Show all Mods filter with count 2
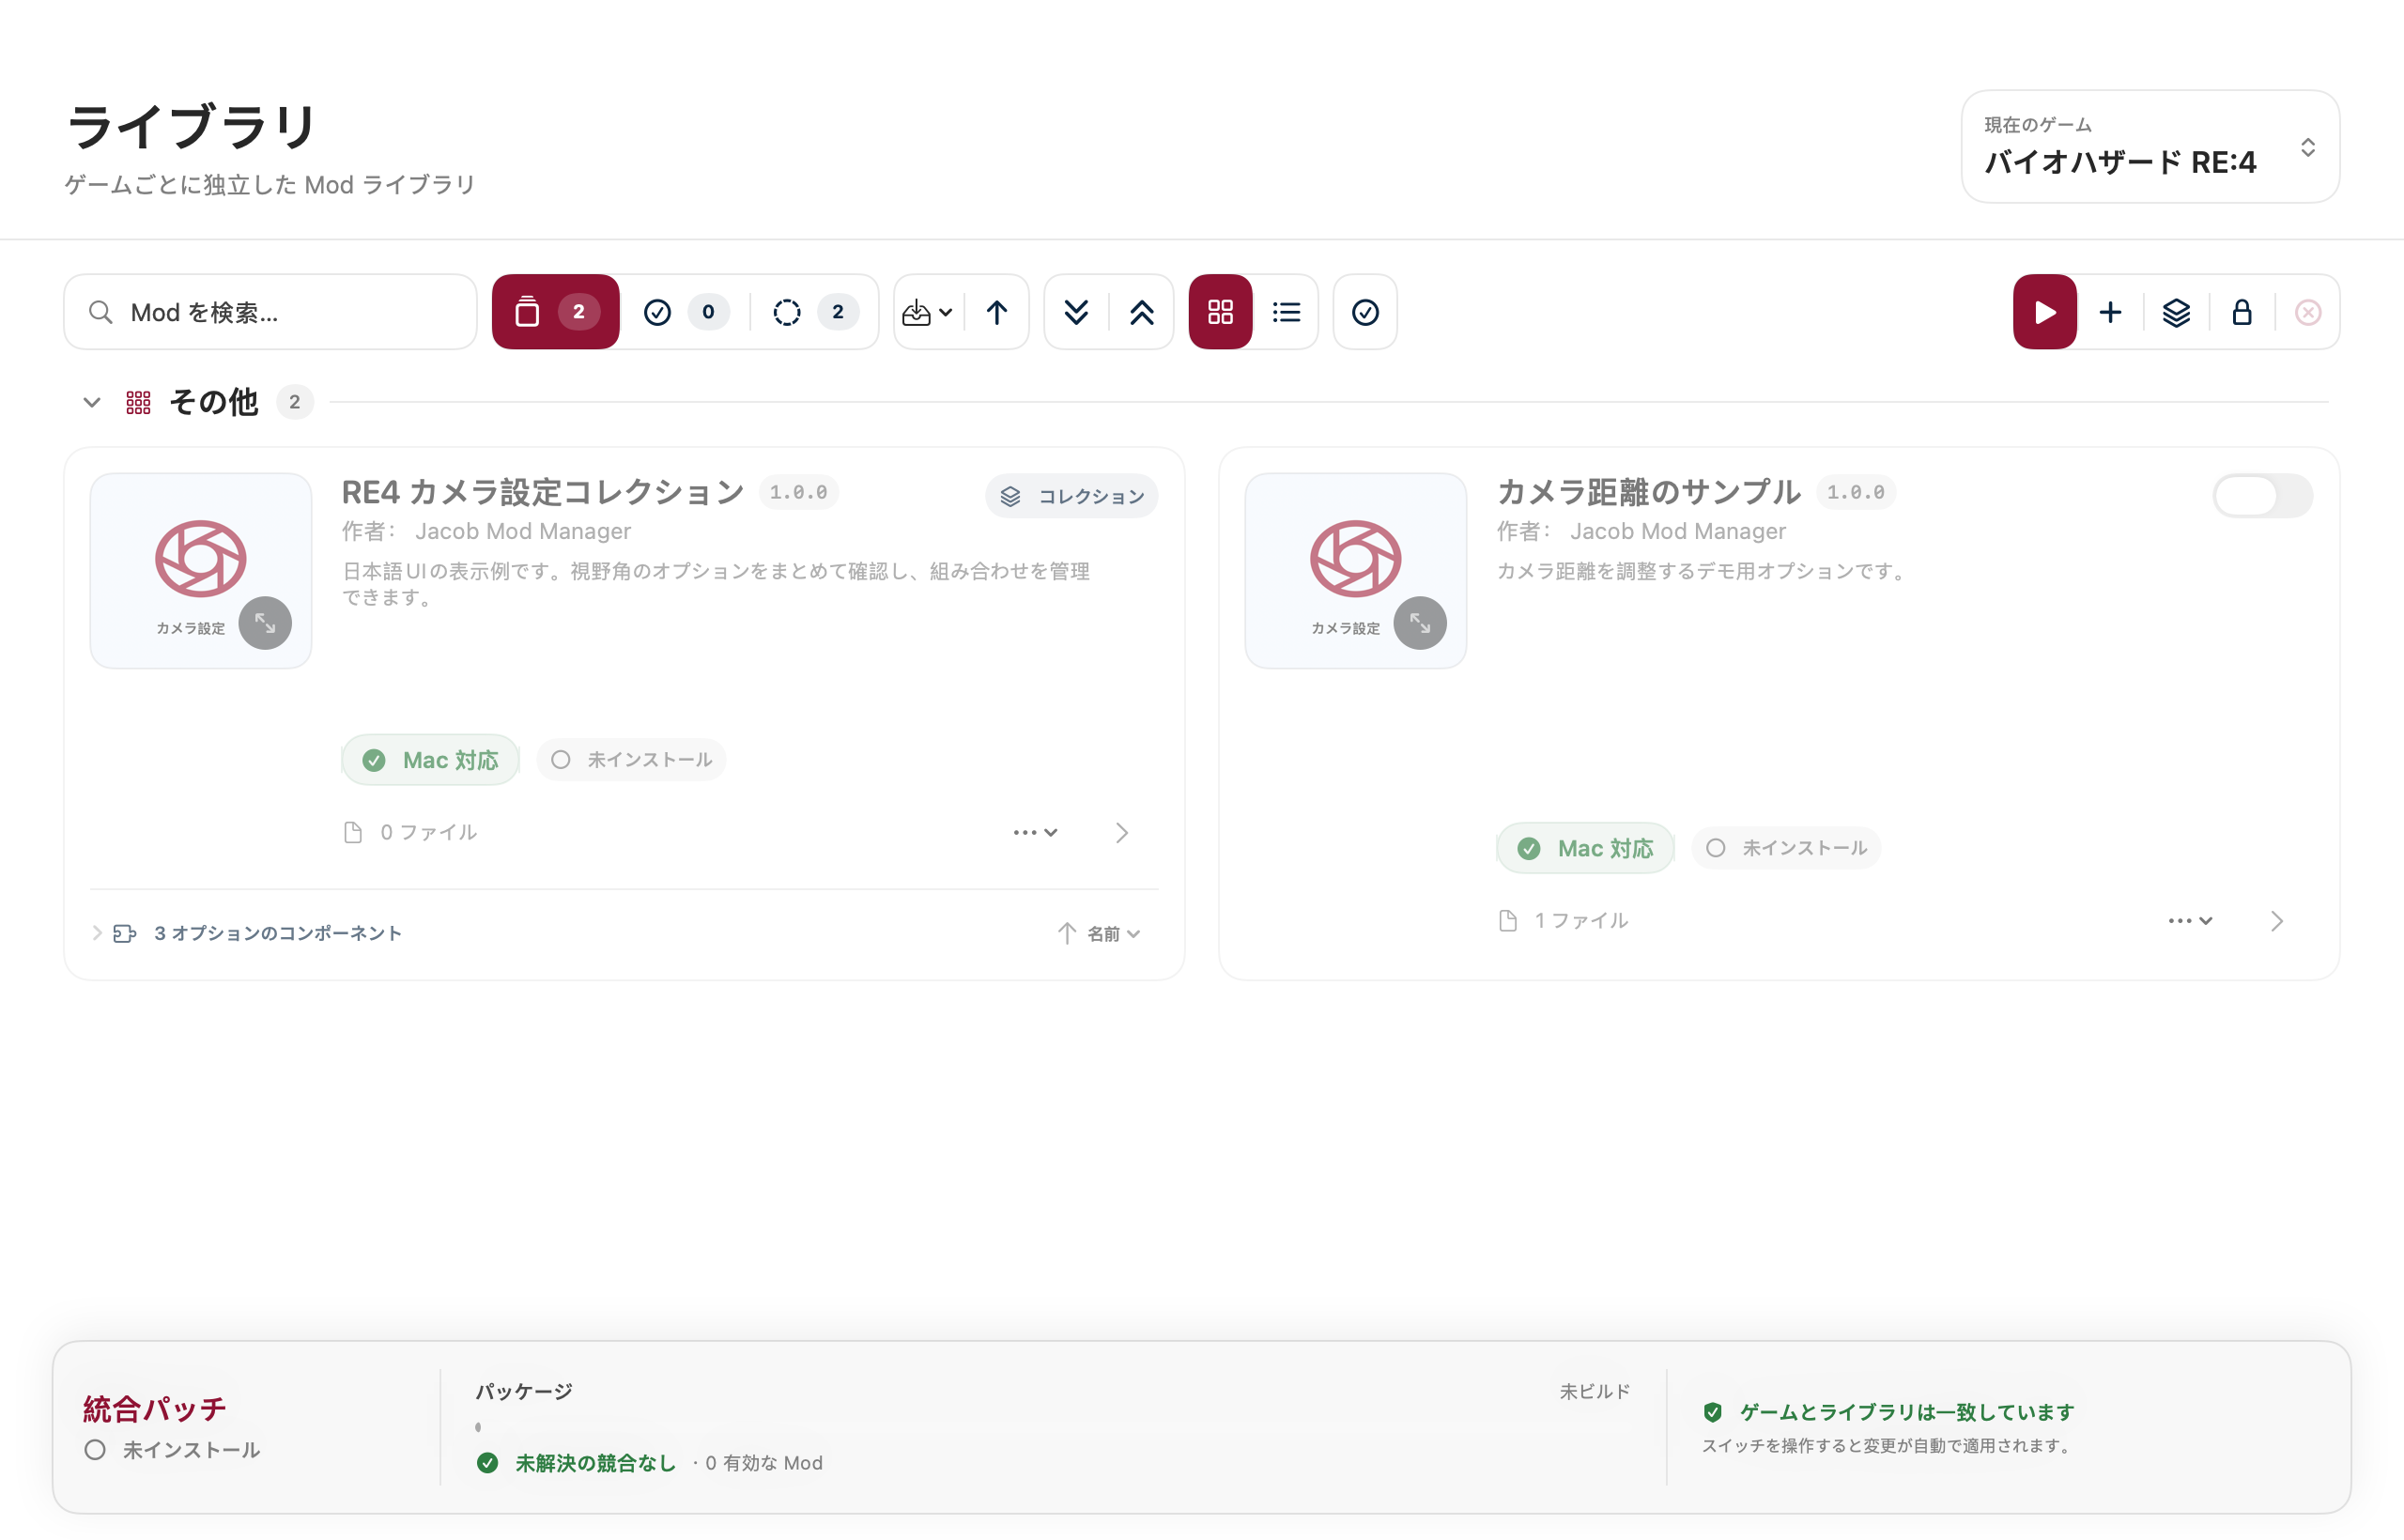Screen dimensions: 2404x1540 tap(556, 312)
